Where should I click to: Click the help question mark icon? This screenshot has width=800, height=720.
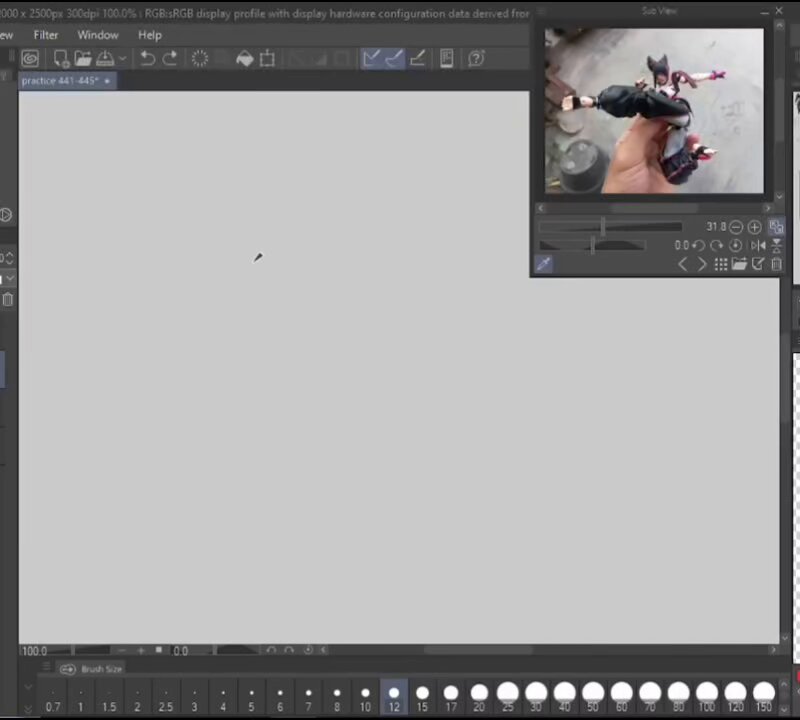pyautogui.click(x=476, y=58)
